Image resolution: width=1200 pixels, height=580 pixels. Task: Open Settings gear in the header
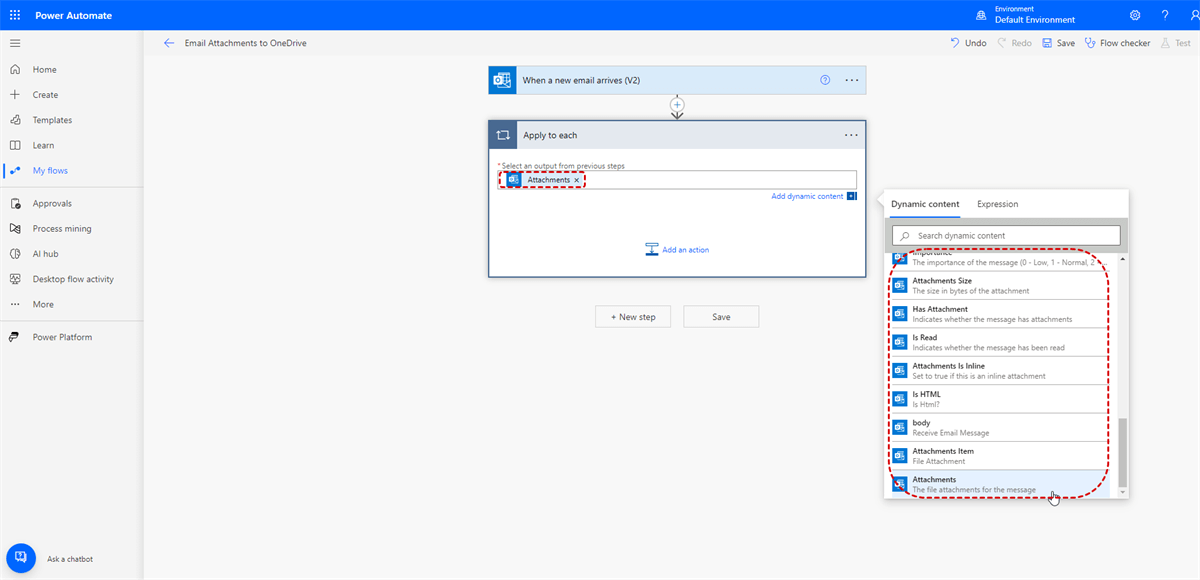[x=1135, y=15]
